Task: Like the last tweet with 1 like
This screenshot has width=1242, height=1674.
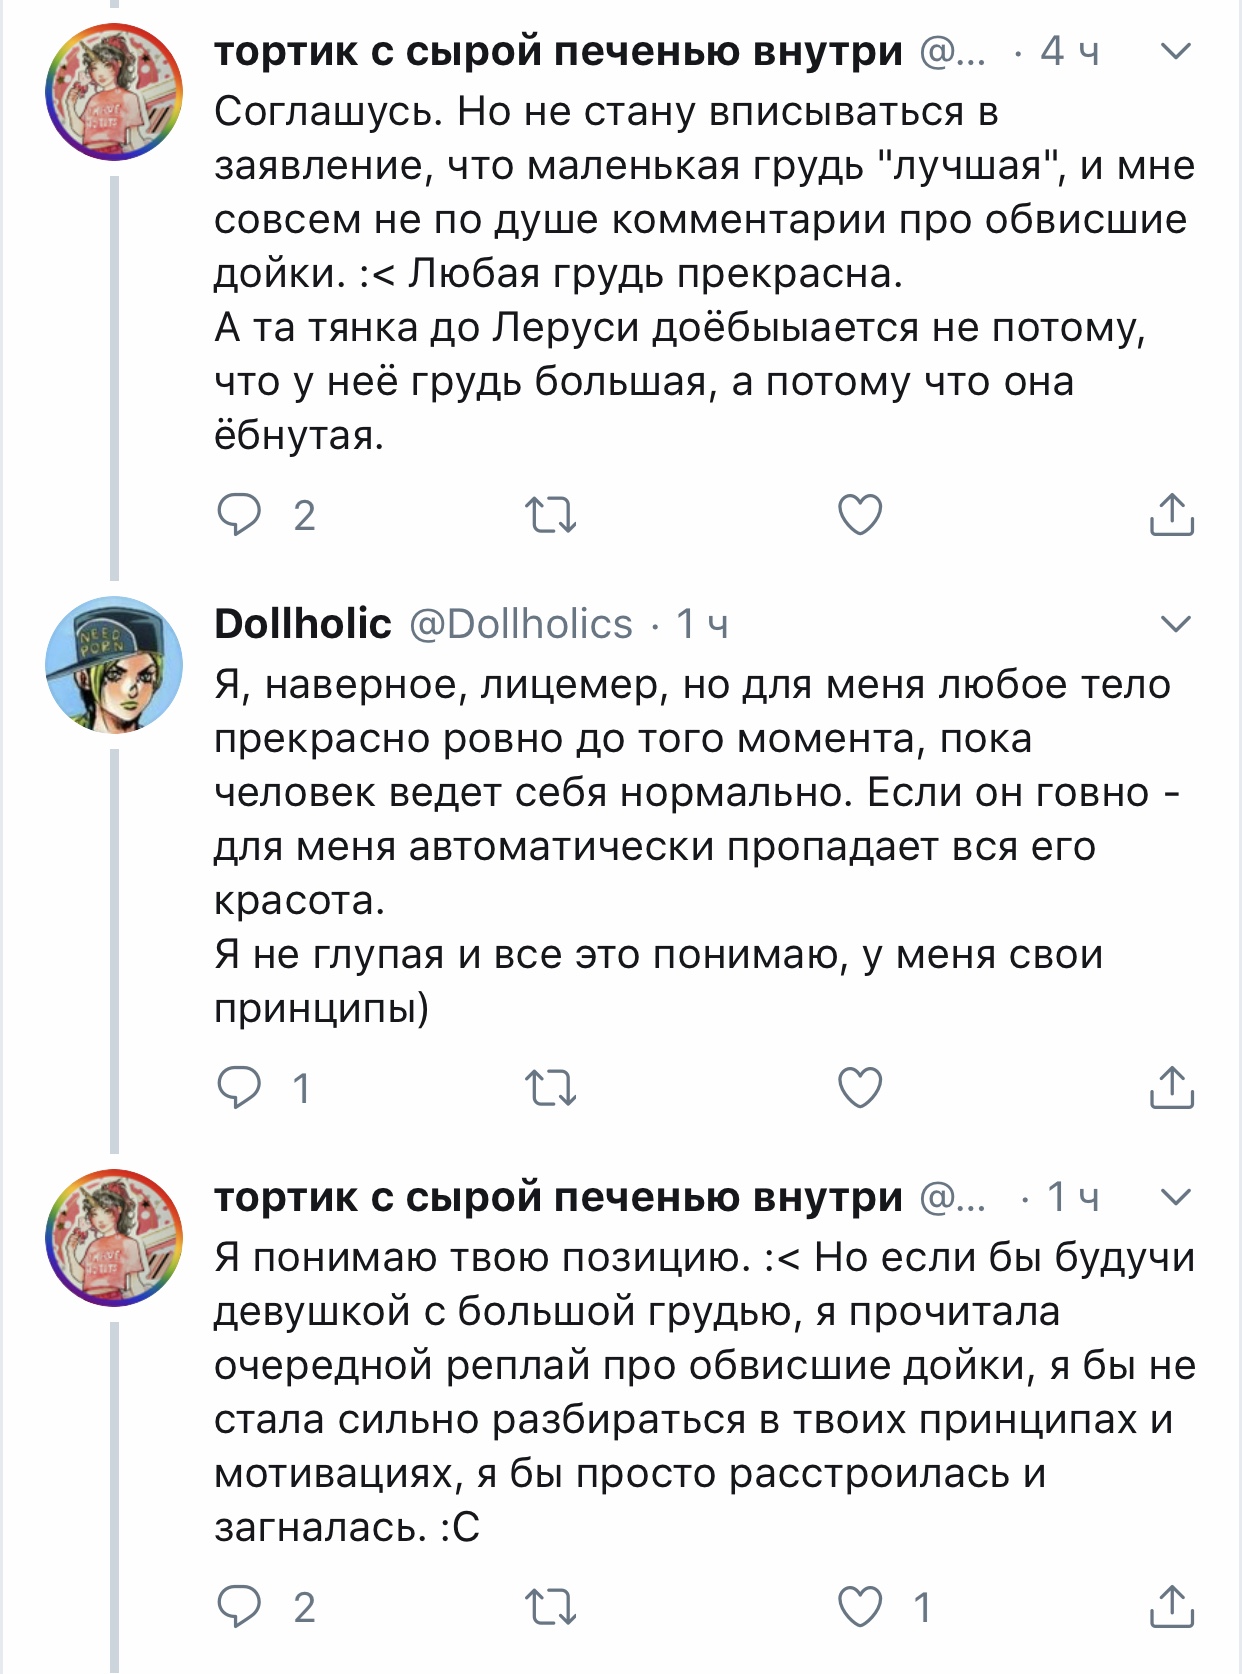Action: pyautogui.click(x=860, y=1607)
